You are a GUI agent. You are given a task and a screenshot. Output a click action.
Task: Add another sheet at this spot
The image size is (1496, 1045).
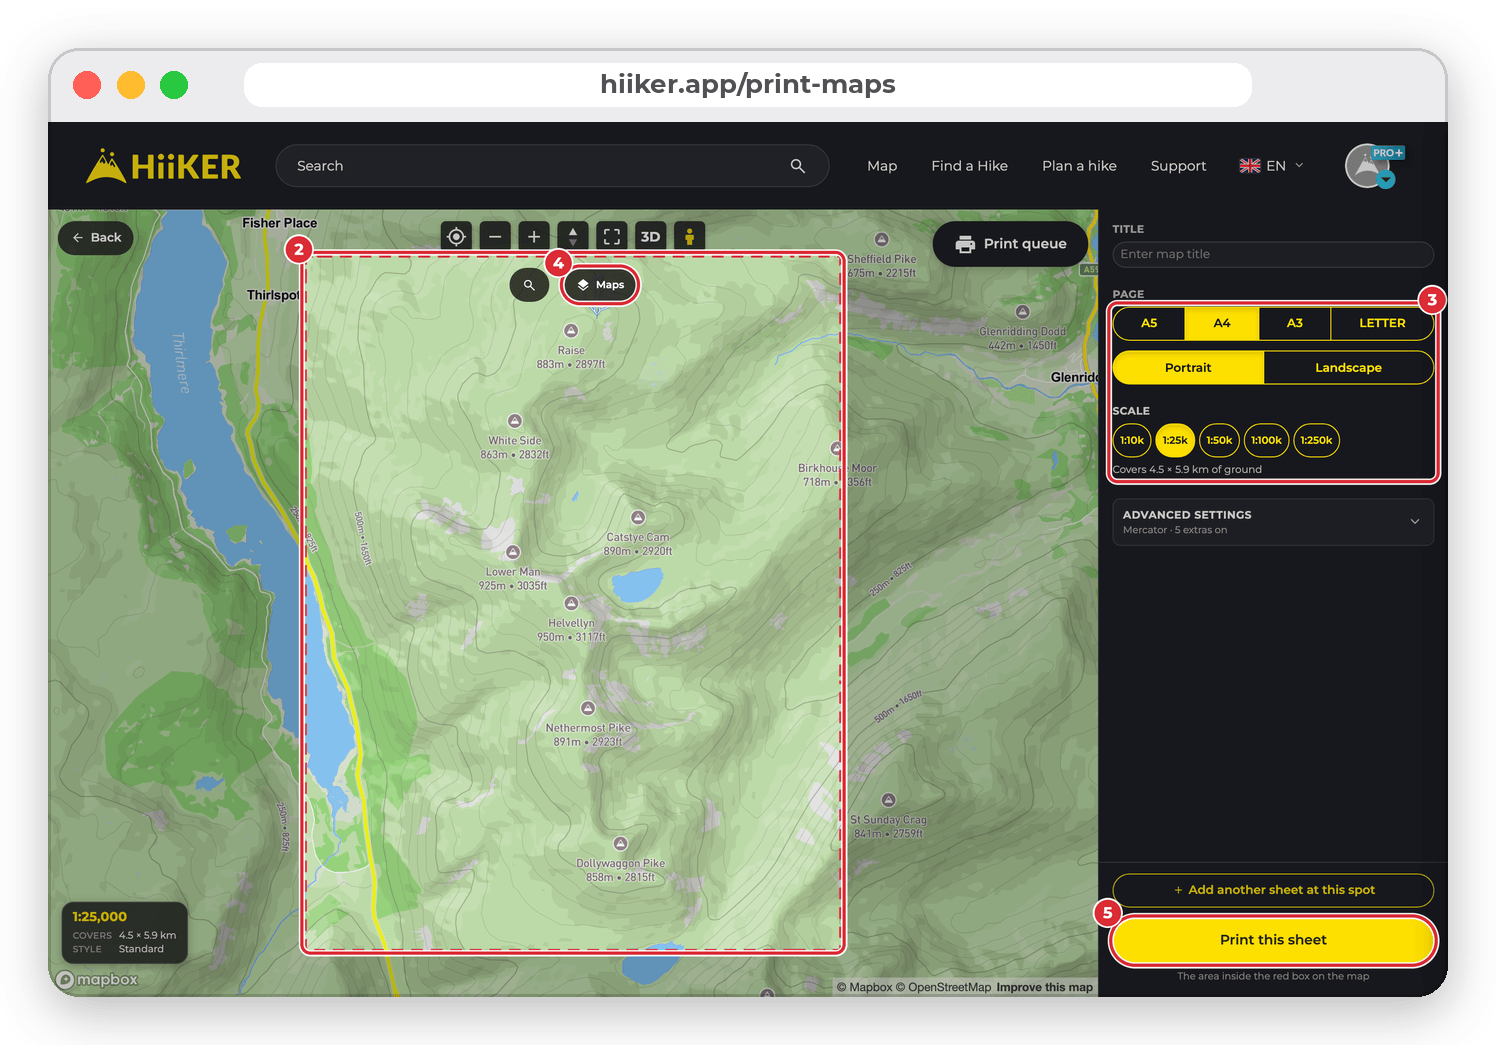click(1273, 890)
